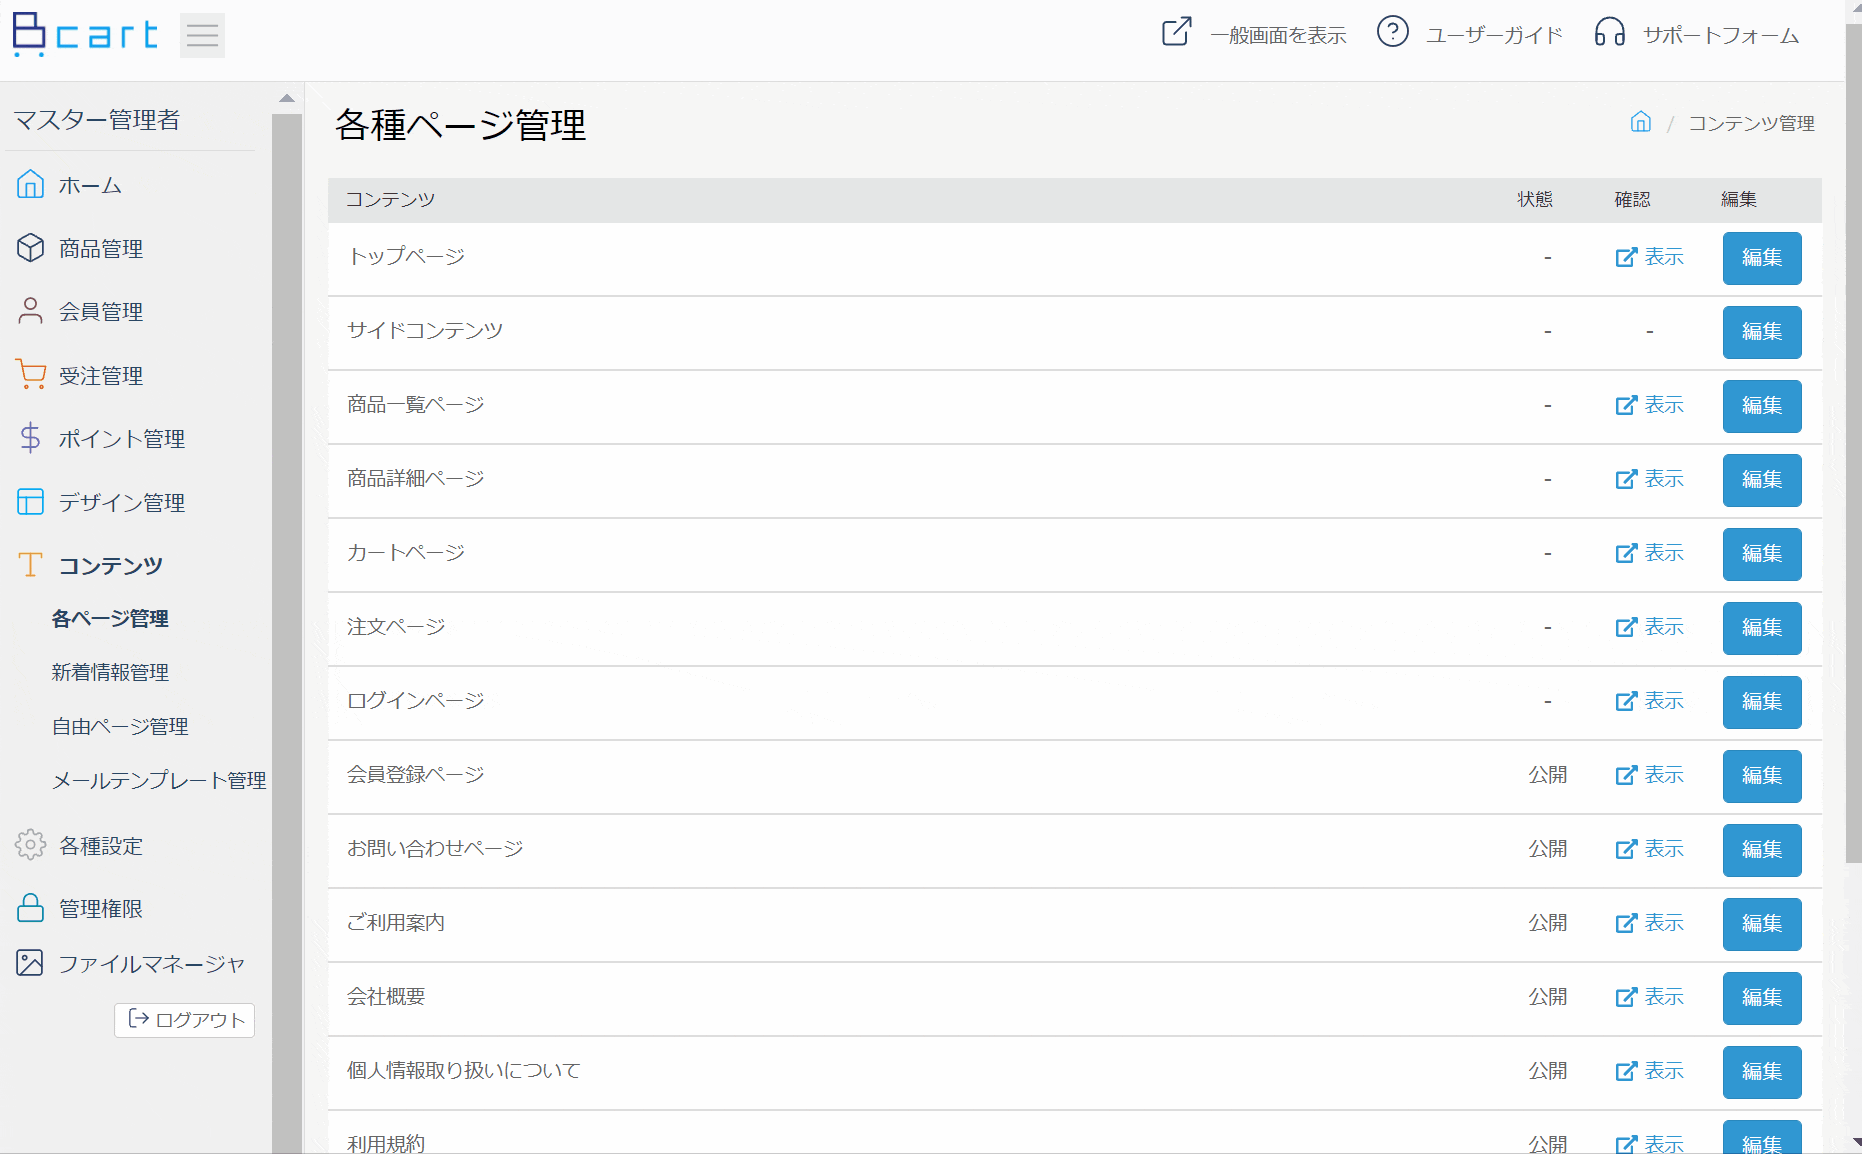Click the 管理権限 lock icon
The image size is (1862, 1154).
coord(31,908)
